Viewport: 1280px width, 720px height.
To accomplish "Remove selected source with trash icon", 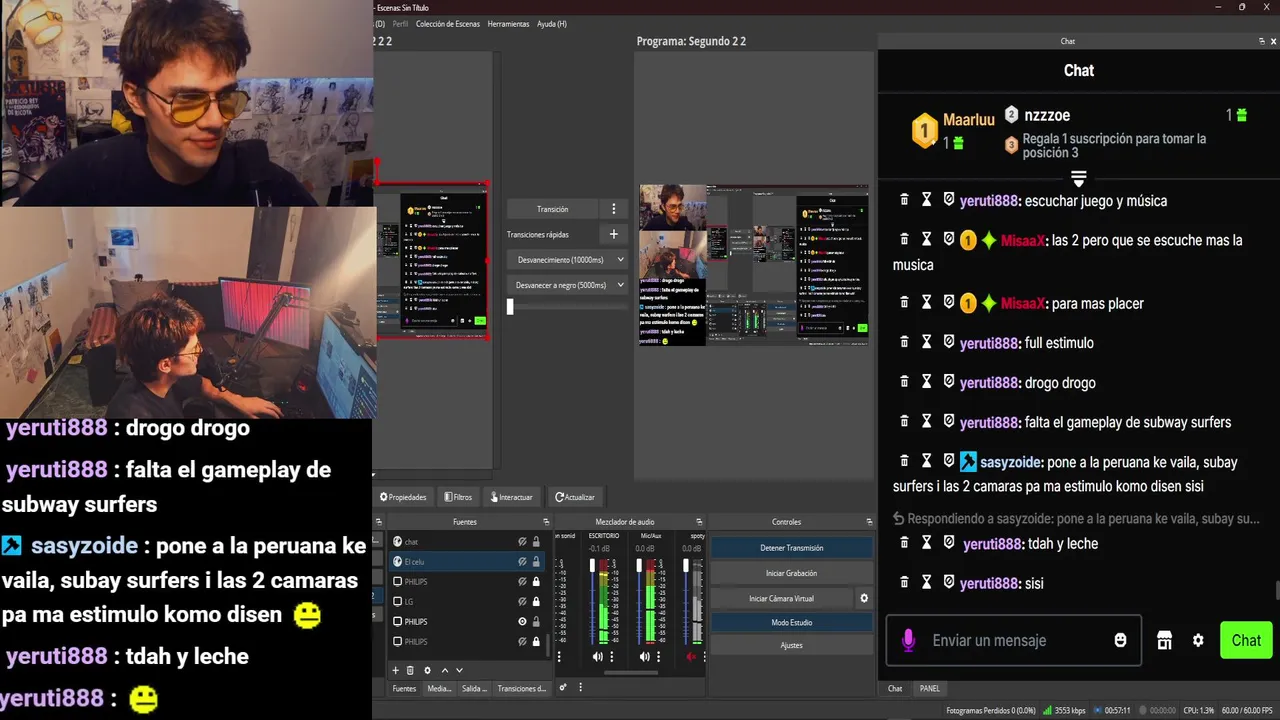I will (x=410, y=670).
